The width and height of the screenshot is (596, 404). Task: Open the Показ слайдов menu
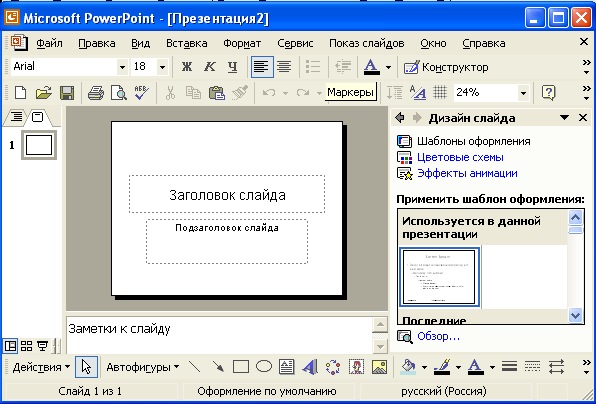(x=366, y=43)
